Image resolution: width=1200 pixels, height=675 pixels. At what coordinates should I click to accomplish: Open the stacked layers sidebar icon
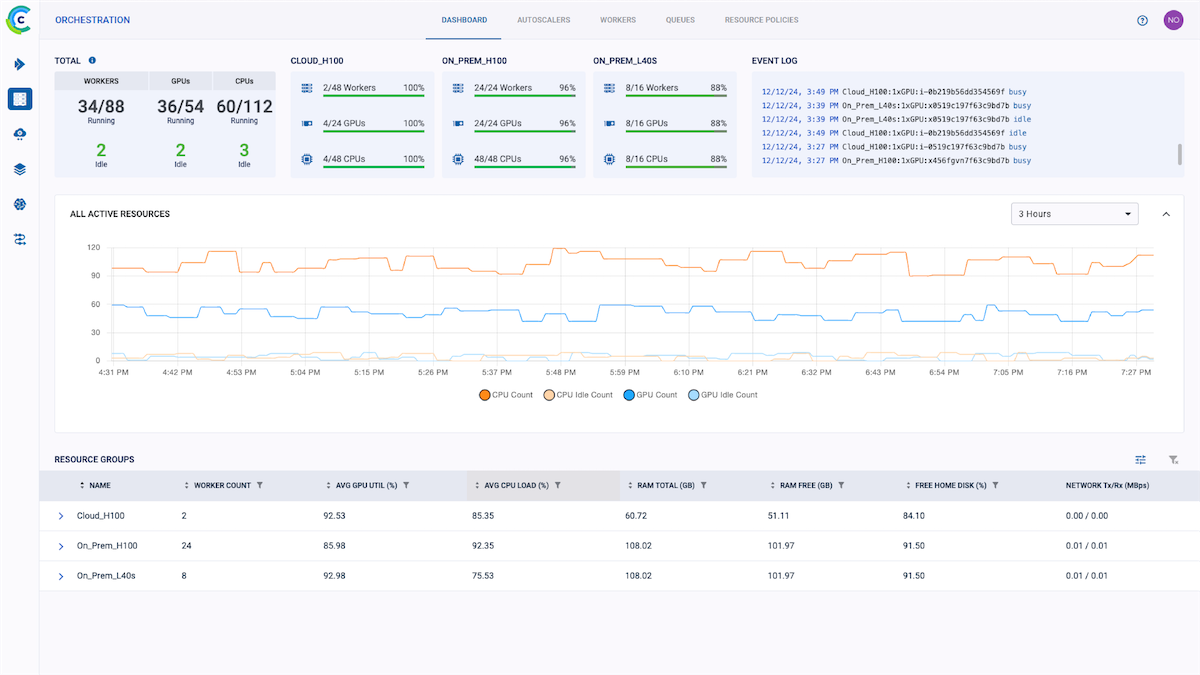(19, 169)
